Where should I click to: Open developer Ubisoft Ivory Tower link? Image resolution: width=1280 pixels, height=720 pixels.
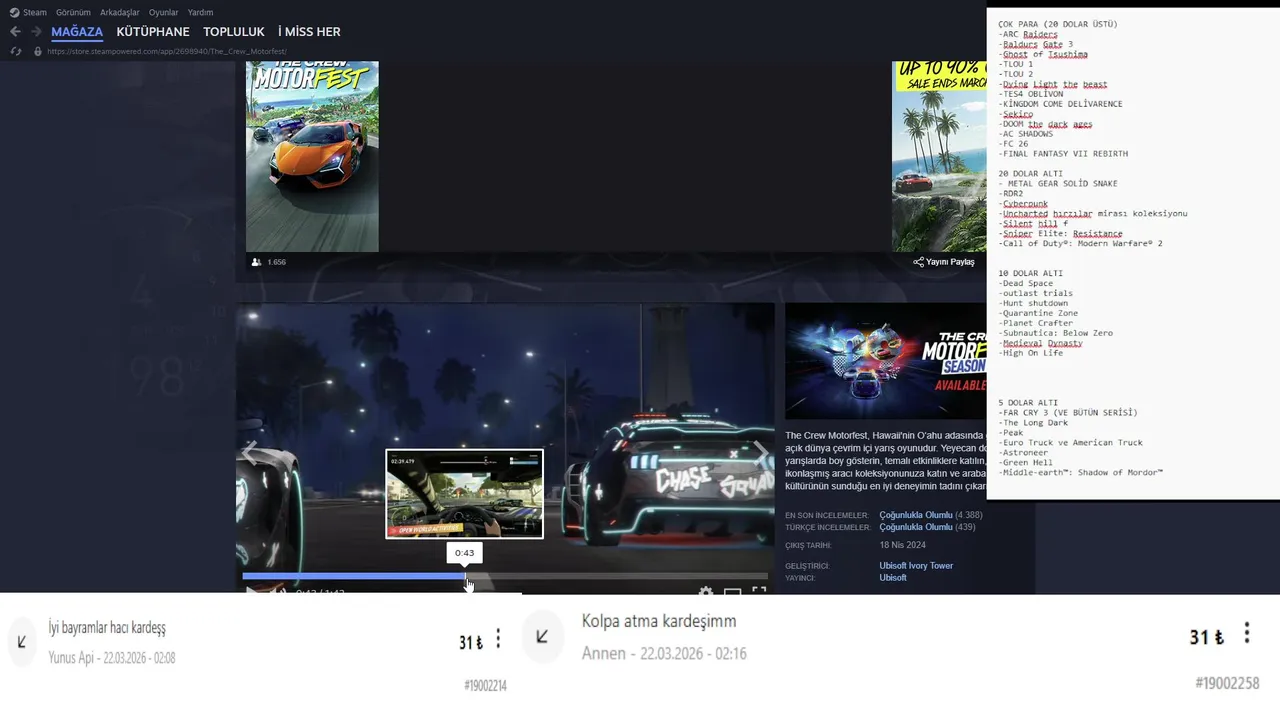click(x=916, y=566)
